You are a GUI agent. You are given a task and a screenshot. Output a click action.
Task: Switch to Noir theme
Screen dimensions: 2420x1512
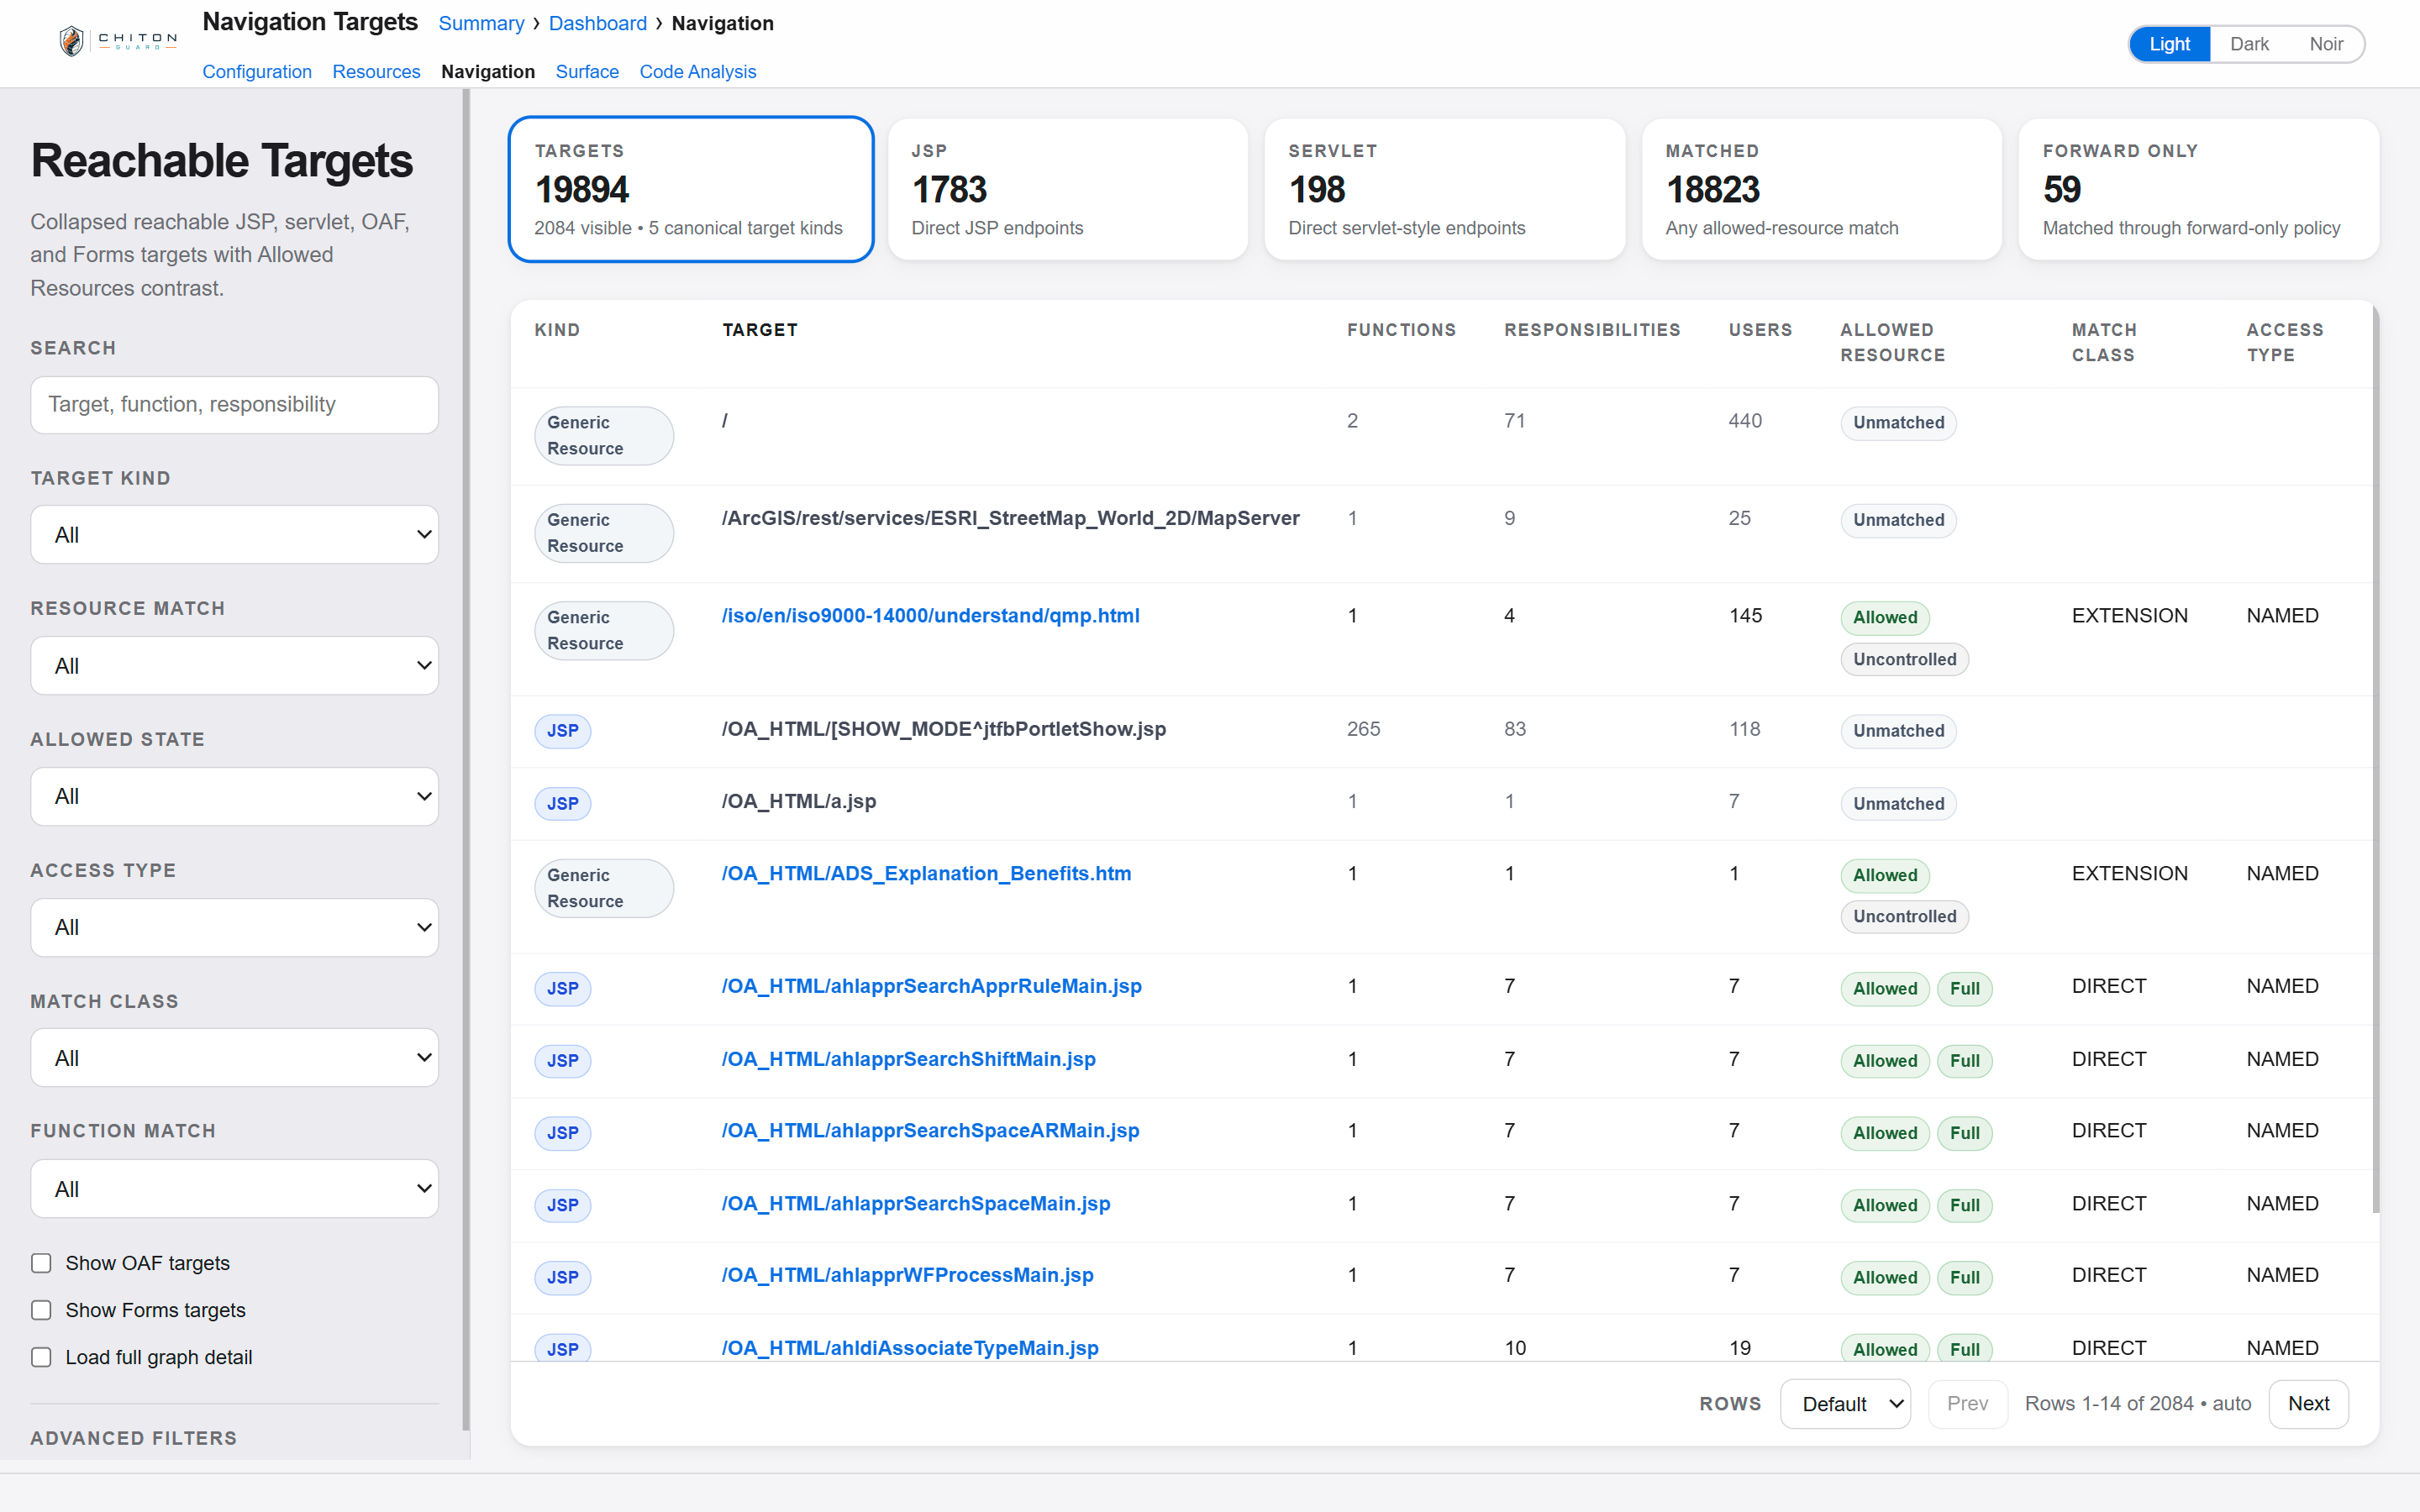pos(2326,44)
